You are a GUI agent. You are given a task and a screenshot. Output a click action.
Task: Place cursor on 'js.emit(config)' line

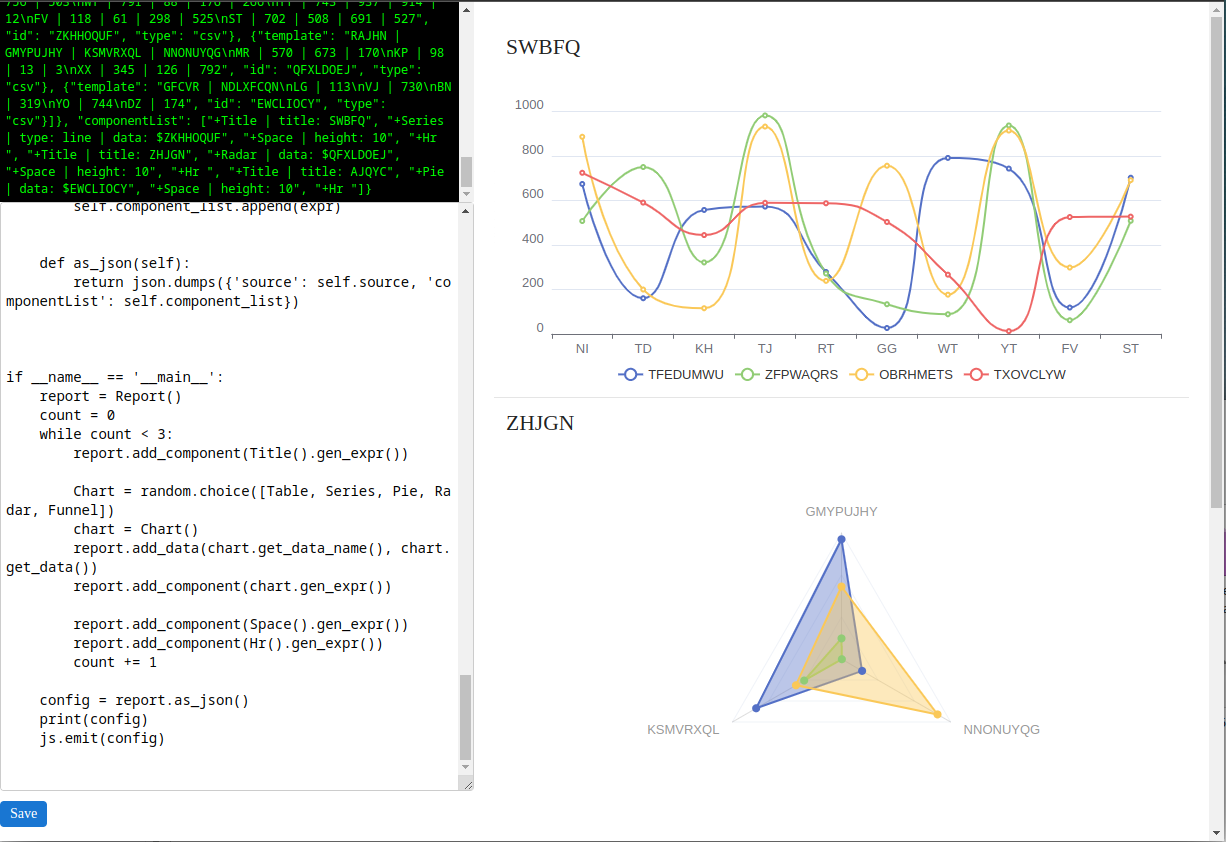click(x=102, y=738)
